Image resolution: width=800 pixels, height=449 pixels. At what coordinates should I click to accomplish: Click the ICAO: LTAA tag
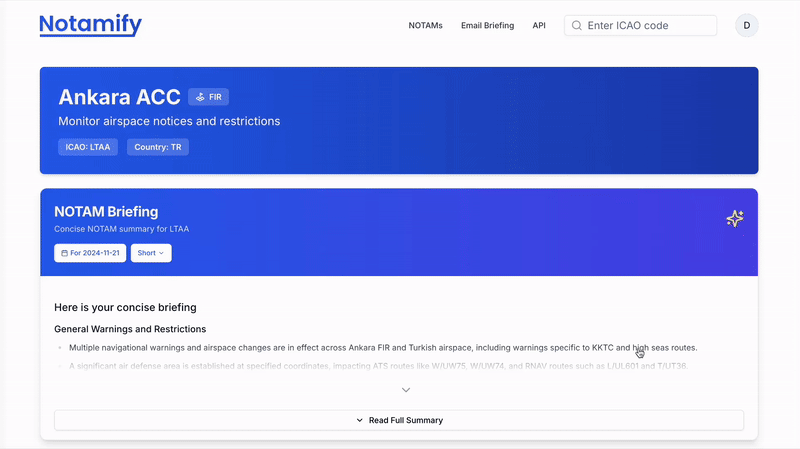click(x=88, y=147)
